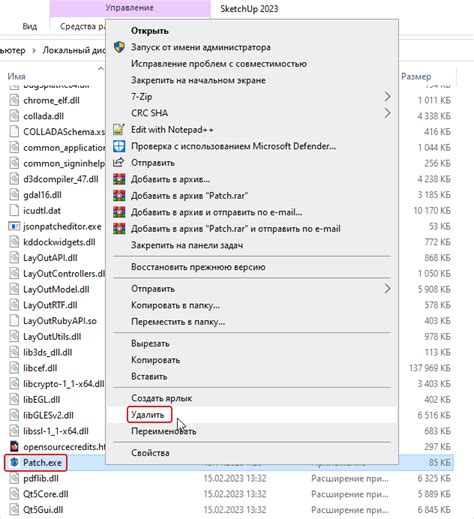
Task: Click Локальный диск in the address path
Action: [74, 50]
